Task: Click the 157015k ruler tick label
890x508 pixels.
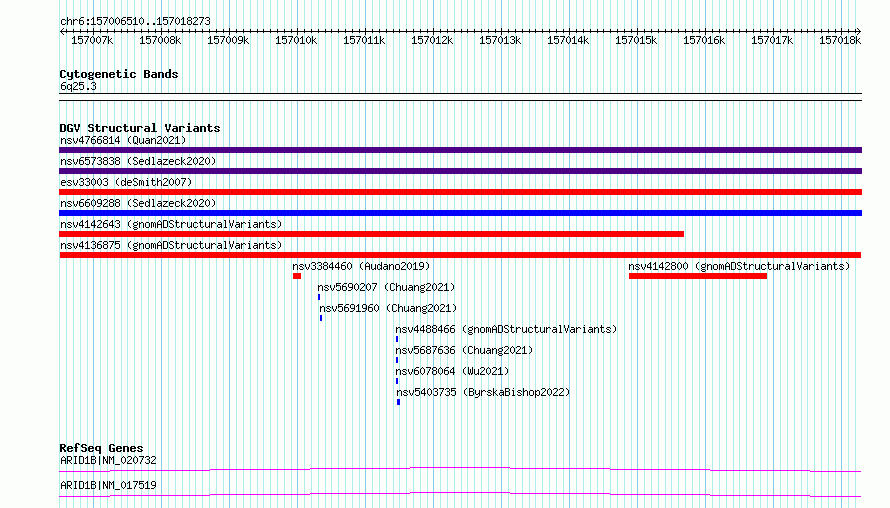Action: (636, 40)
